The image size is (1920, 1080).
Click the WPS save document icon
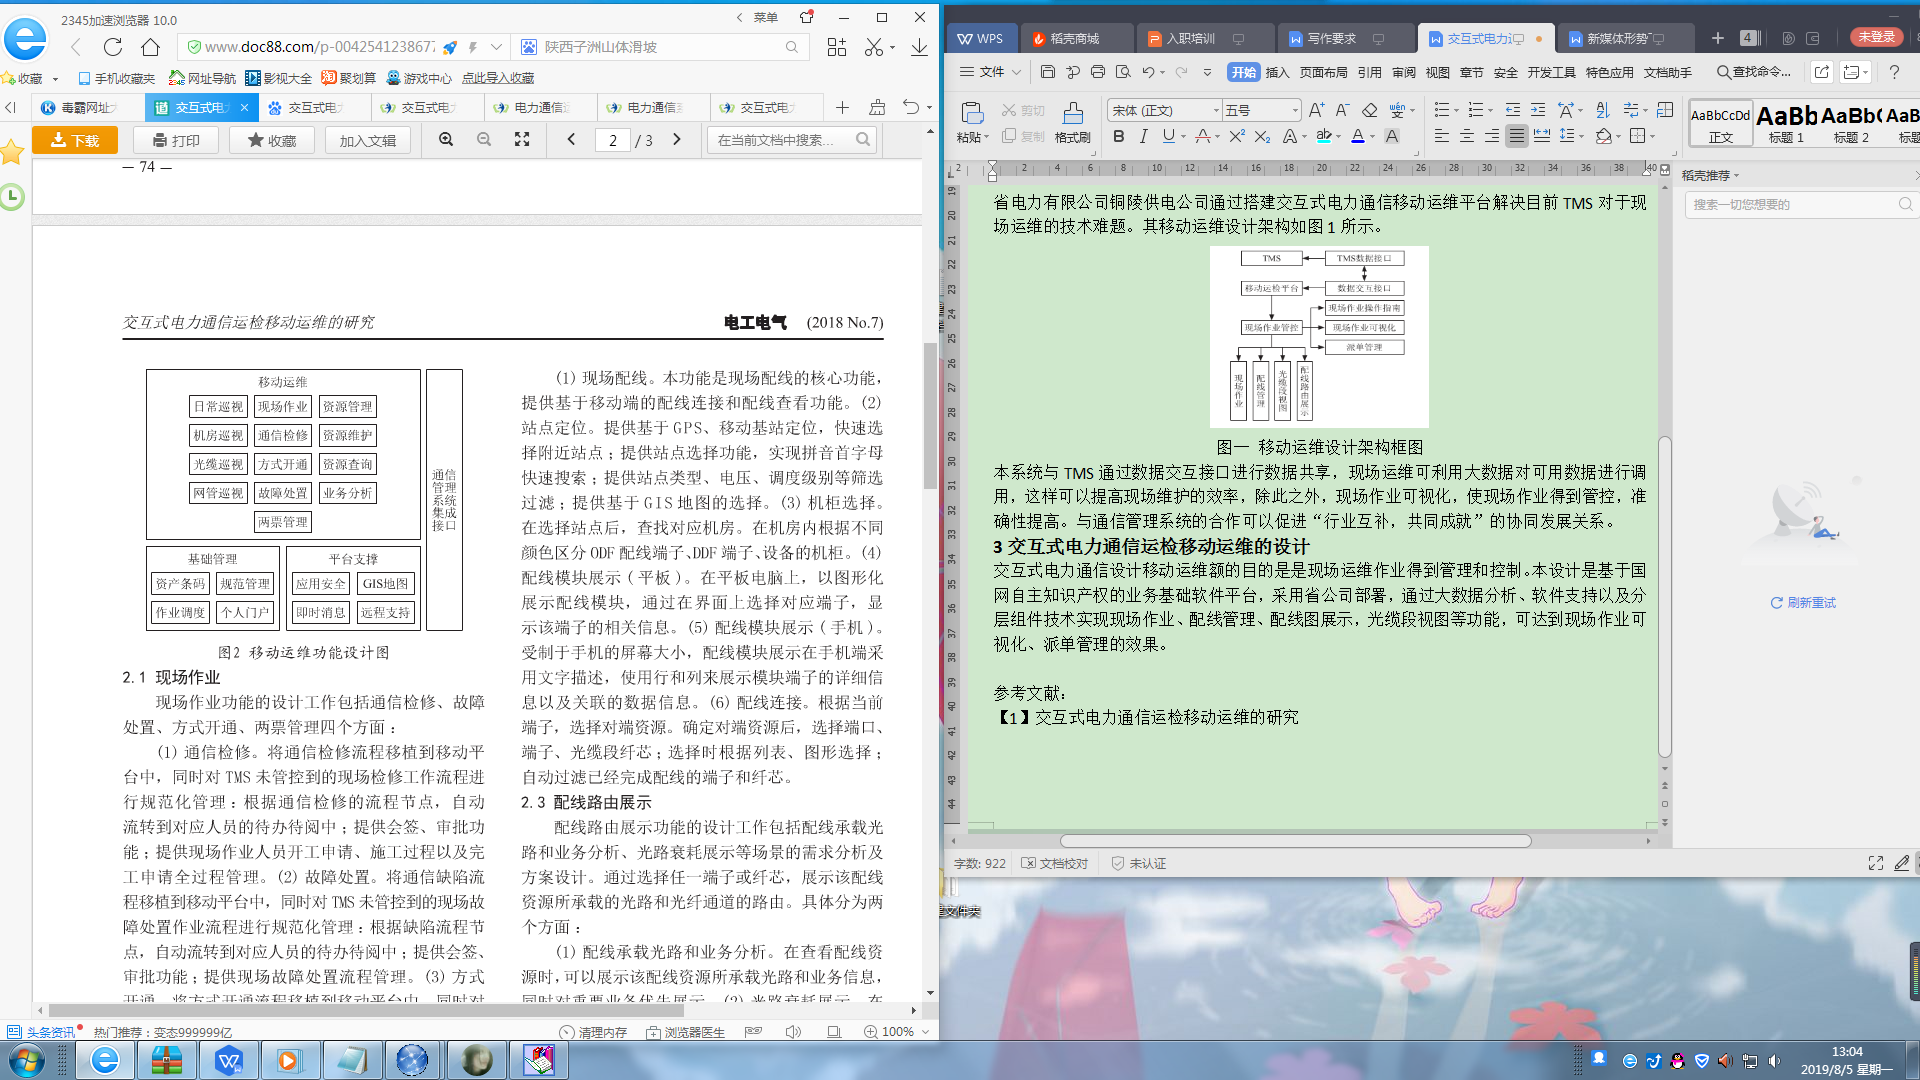pyautogui.click(x=1047, y=72)
